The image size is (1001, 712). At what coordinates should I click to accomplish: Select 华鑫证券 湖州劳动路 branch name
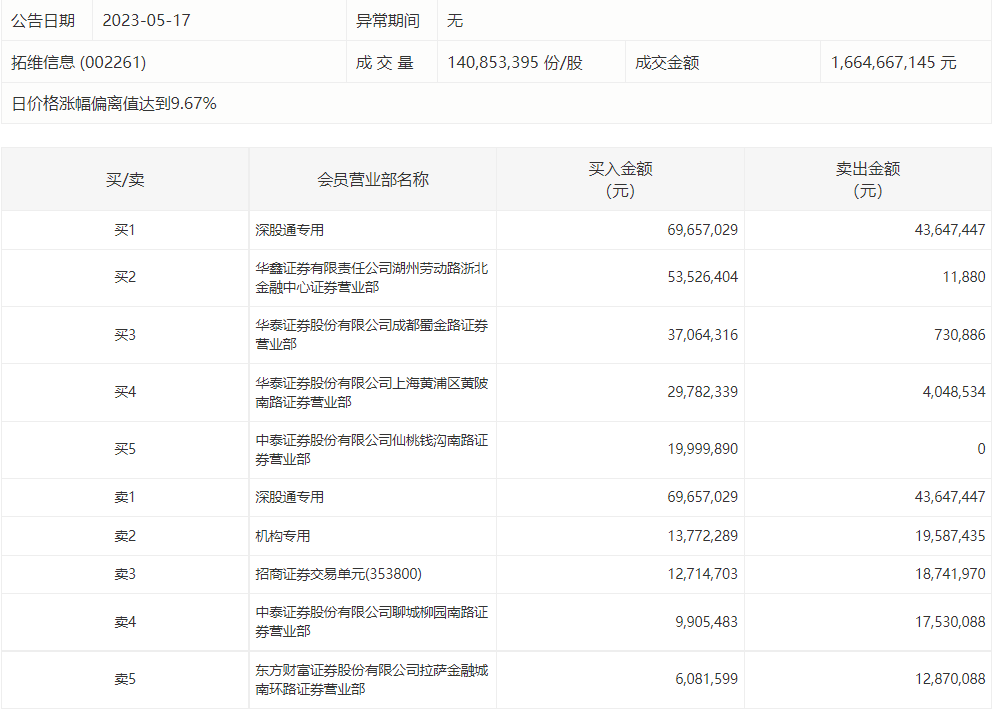pyautogui.click(x=372, y=278)
